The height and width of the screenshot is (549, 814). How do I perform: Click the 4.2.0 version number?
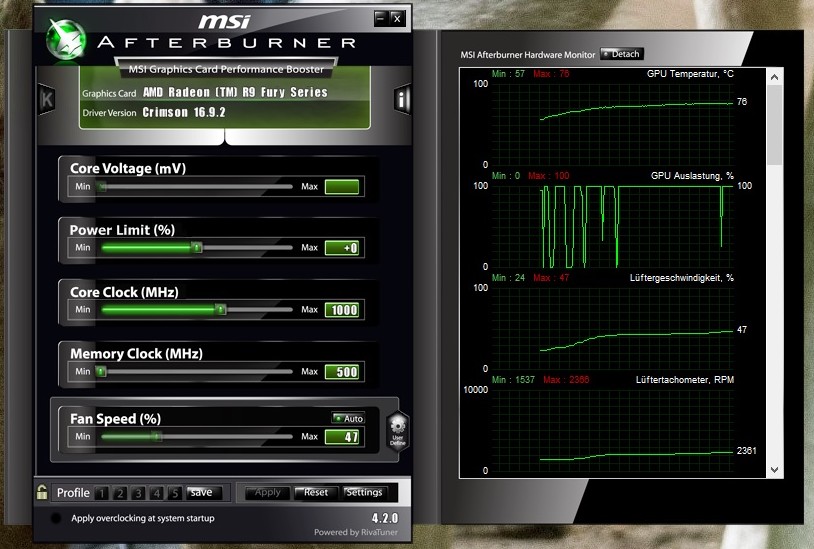tap(385, 518)
